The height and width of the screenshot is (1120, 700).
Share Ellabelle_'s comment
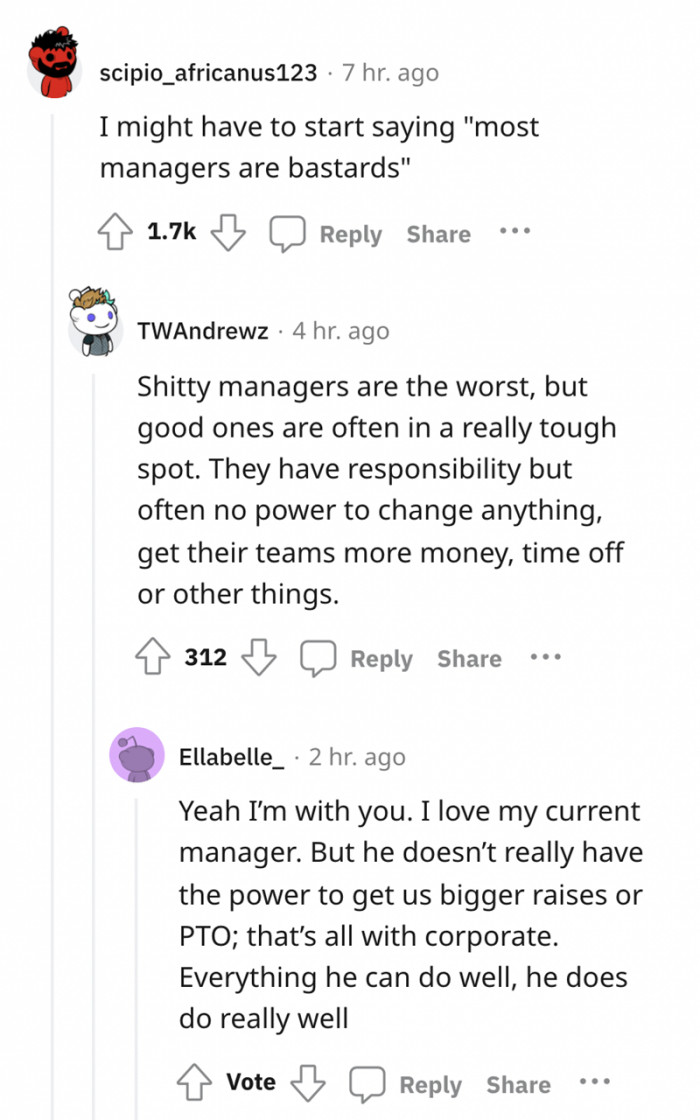[518, 1085]
